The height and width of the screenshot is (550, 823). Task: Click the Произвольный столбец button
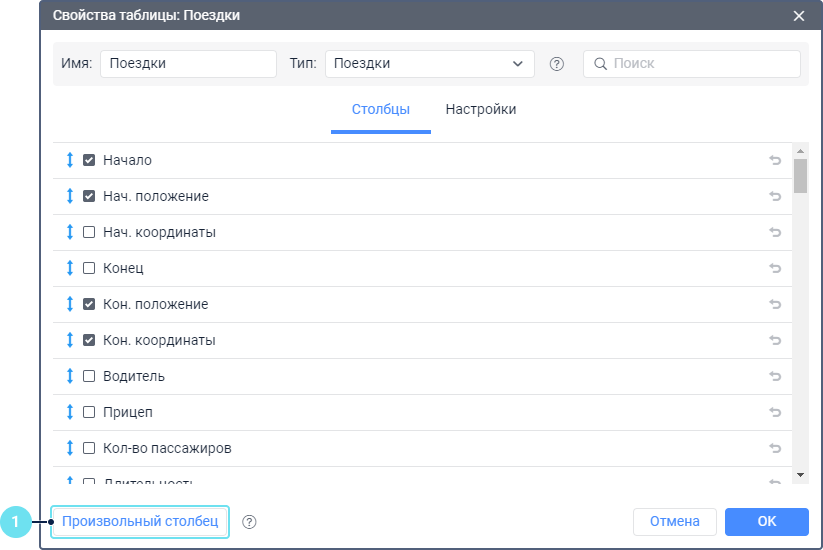(140, 522)
